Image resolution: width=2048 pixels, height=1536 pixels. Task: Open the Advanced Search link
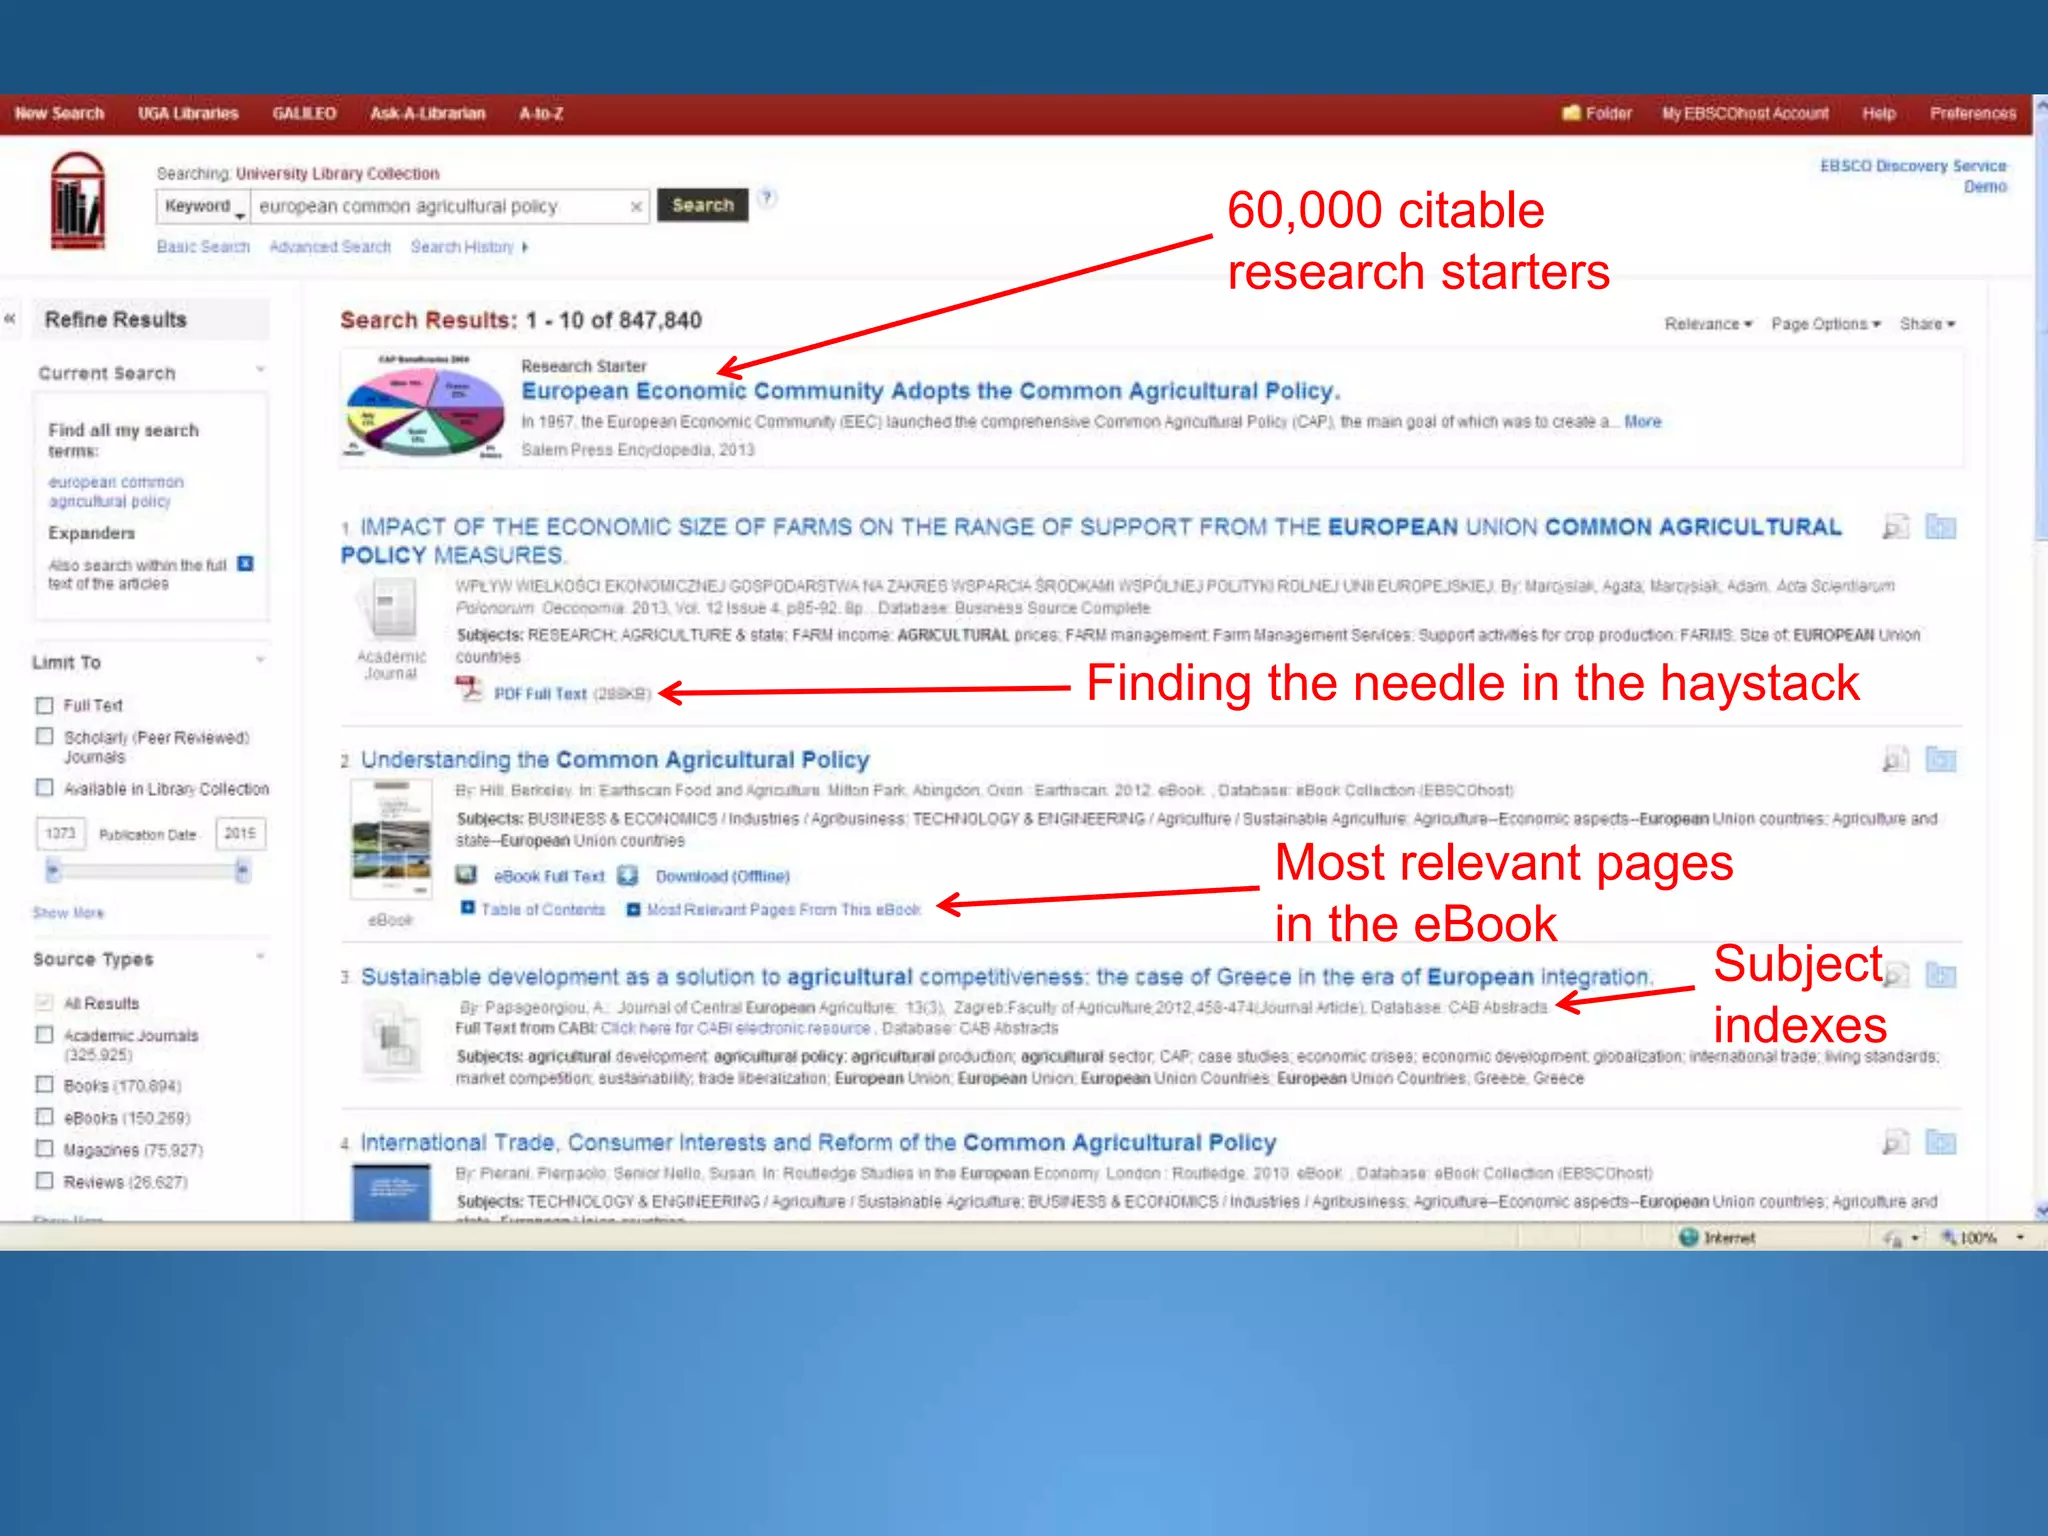(x=330, y=246)
